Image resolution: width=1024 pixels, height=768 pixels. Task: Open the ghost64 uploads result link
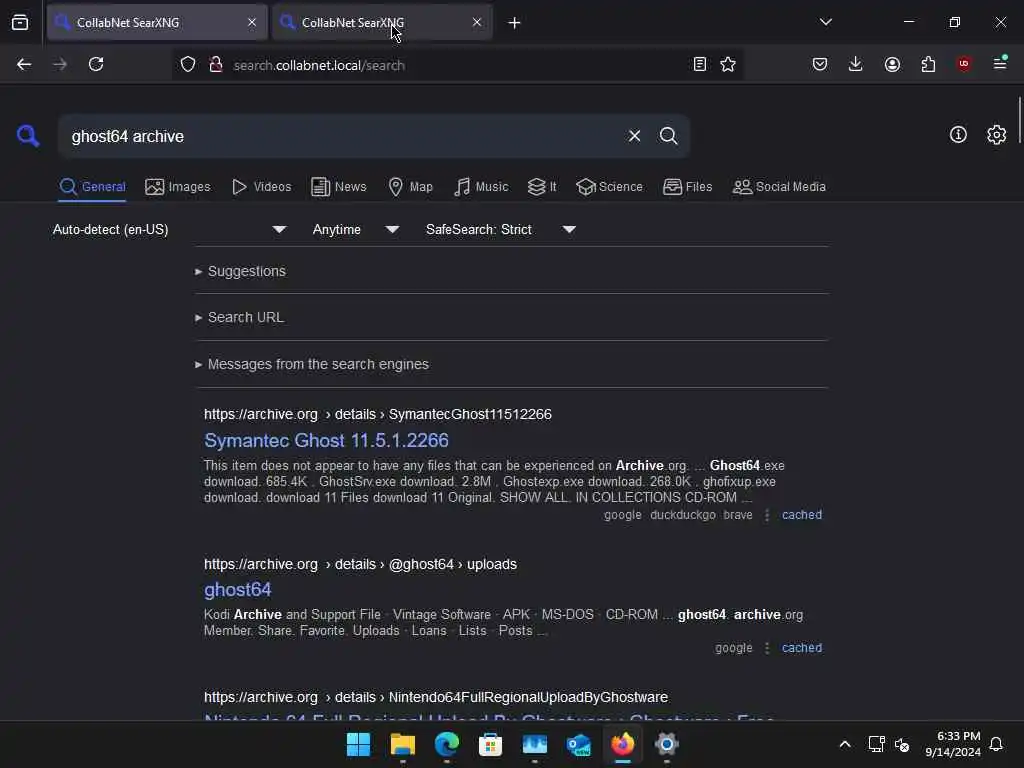[238, 590]
